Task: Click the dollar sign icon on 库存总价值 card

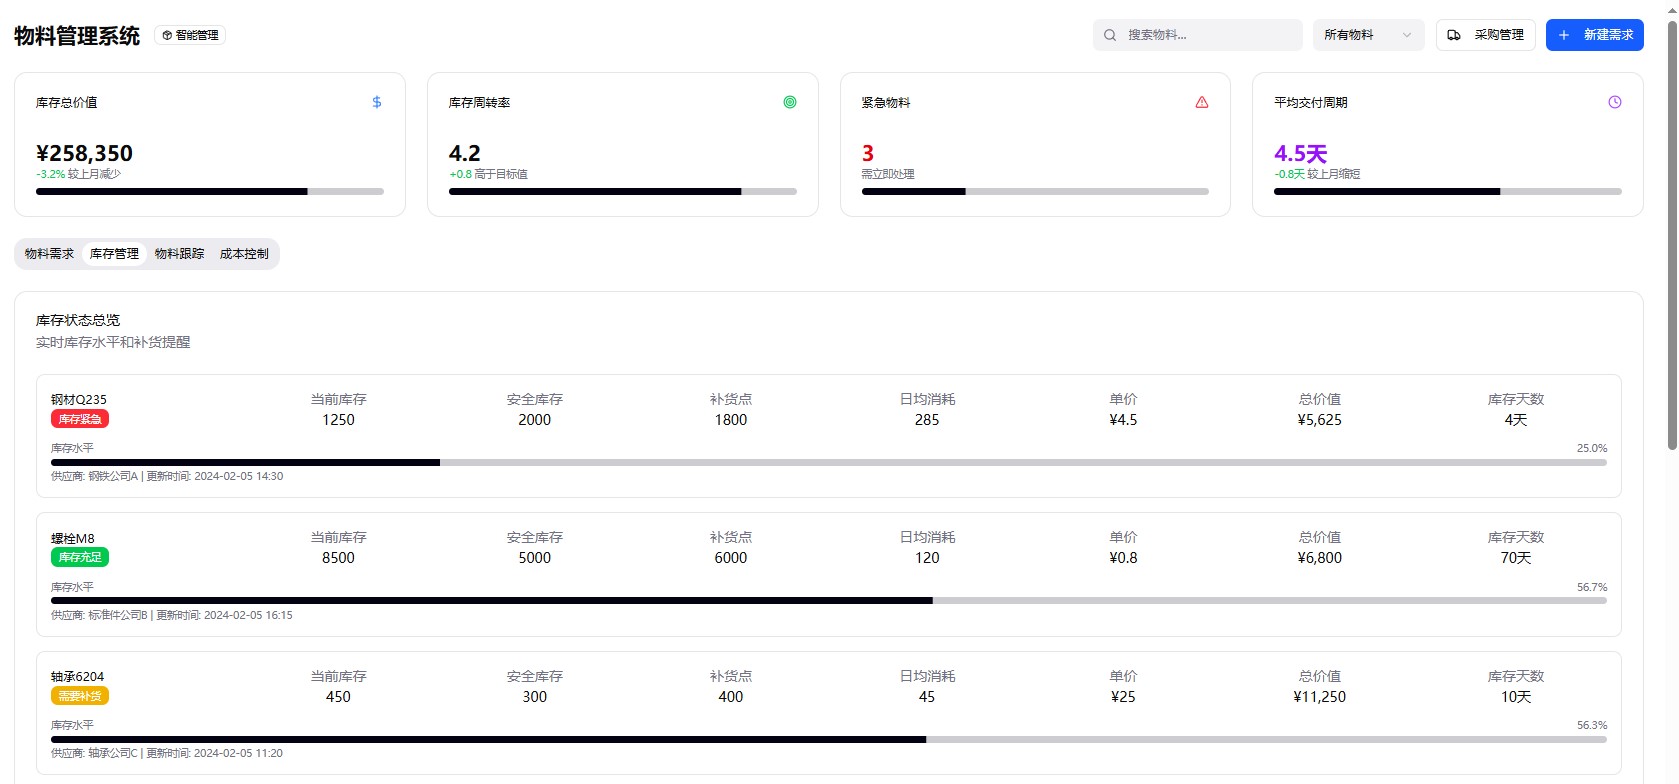Action: coord(377,102)
